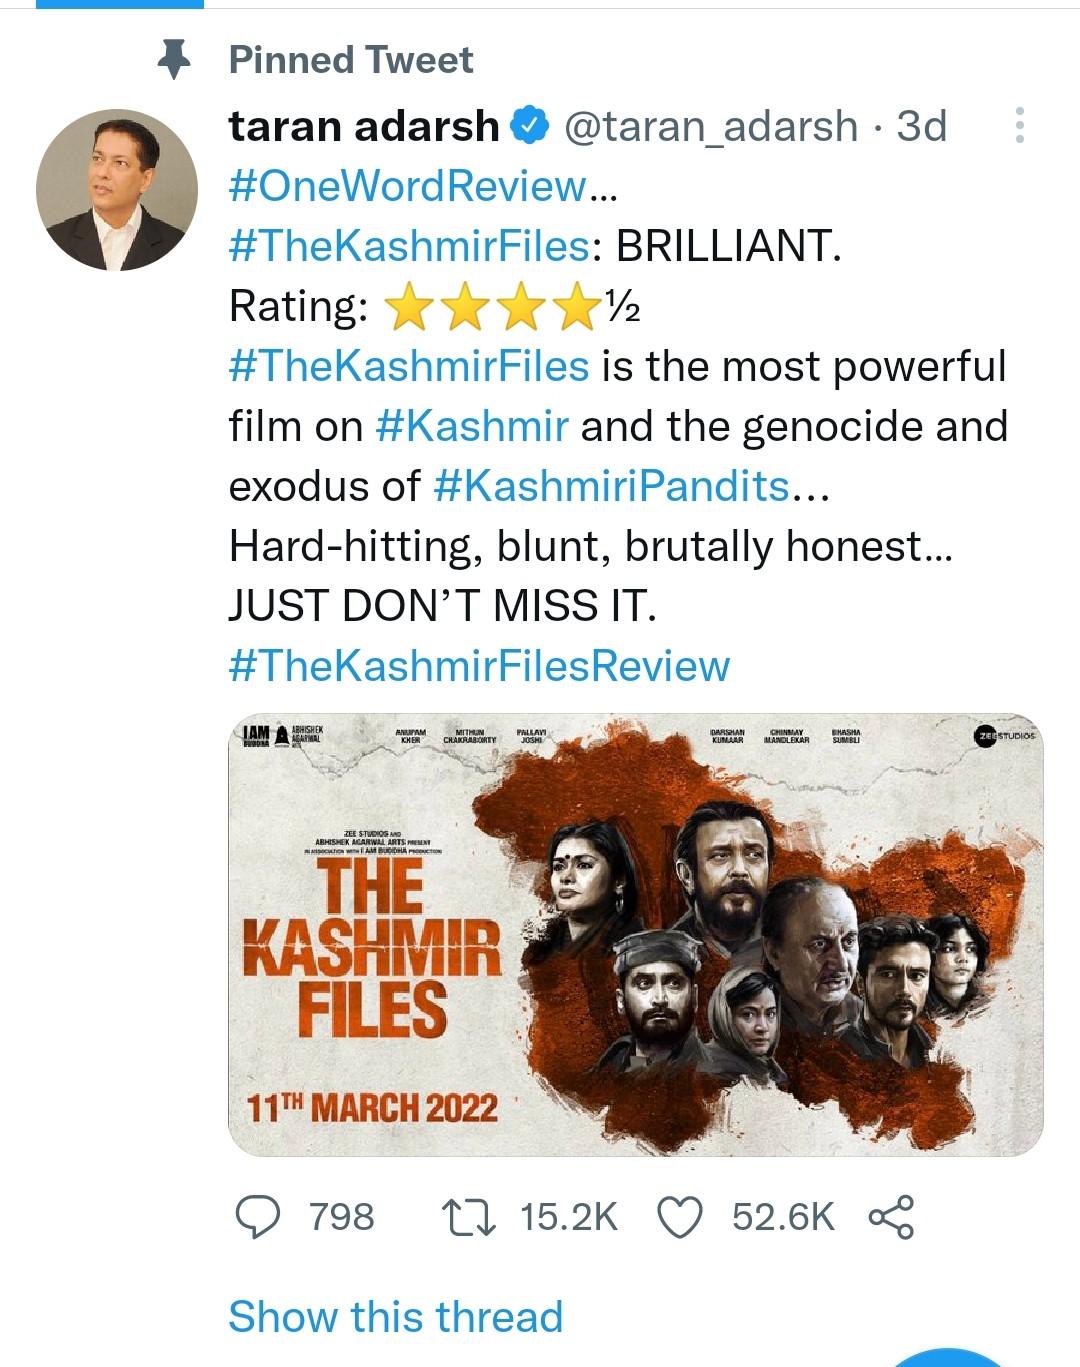Follow the #Kashmir hashtag link
Viewport: 1080px width, 1367px height.
pyautogui.click(x=472, y=427)
